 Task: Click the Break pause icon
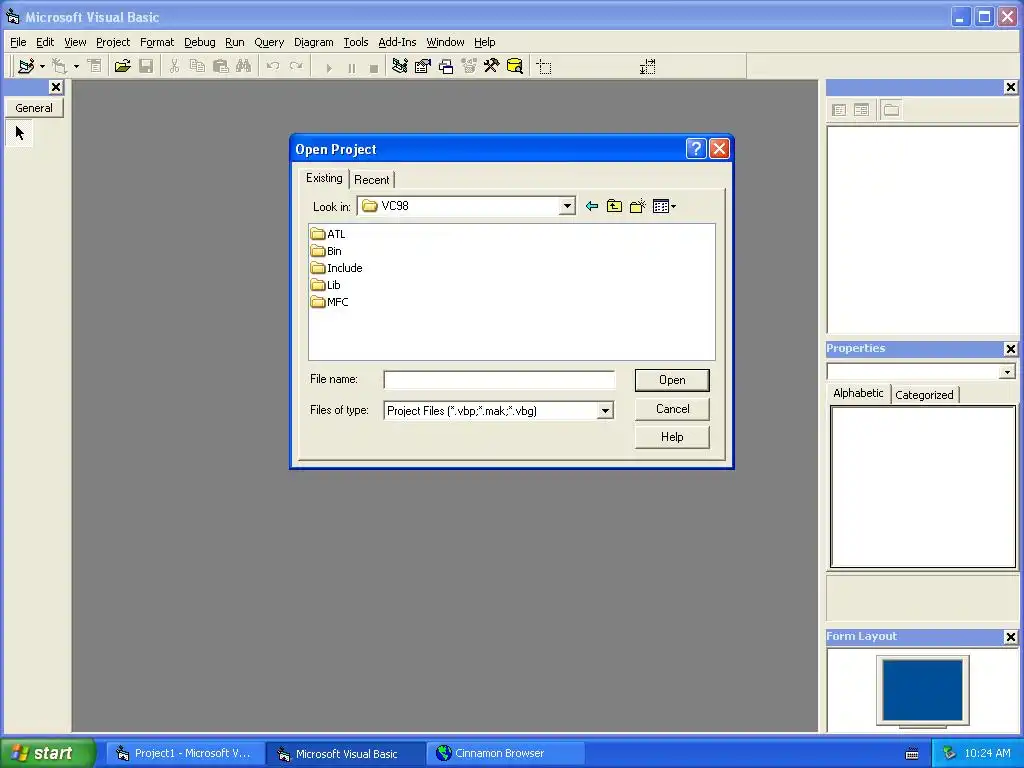351,67
